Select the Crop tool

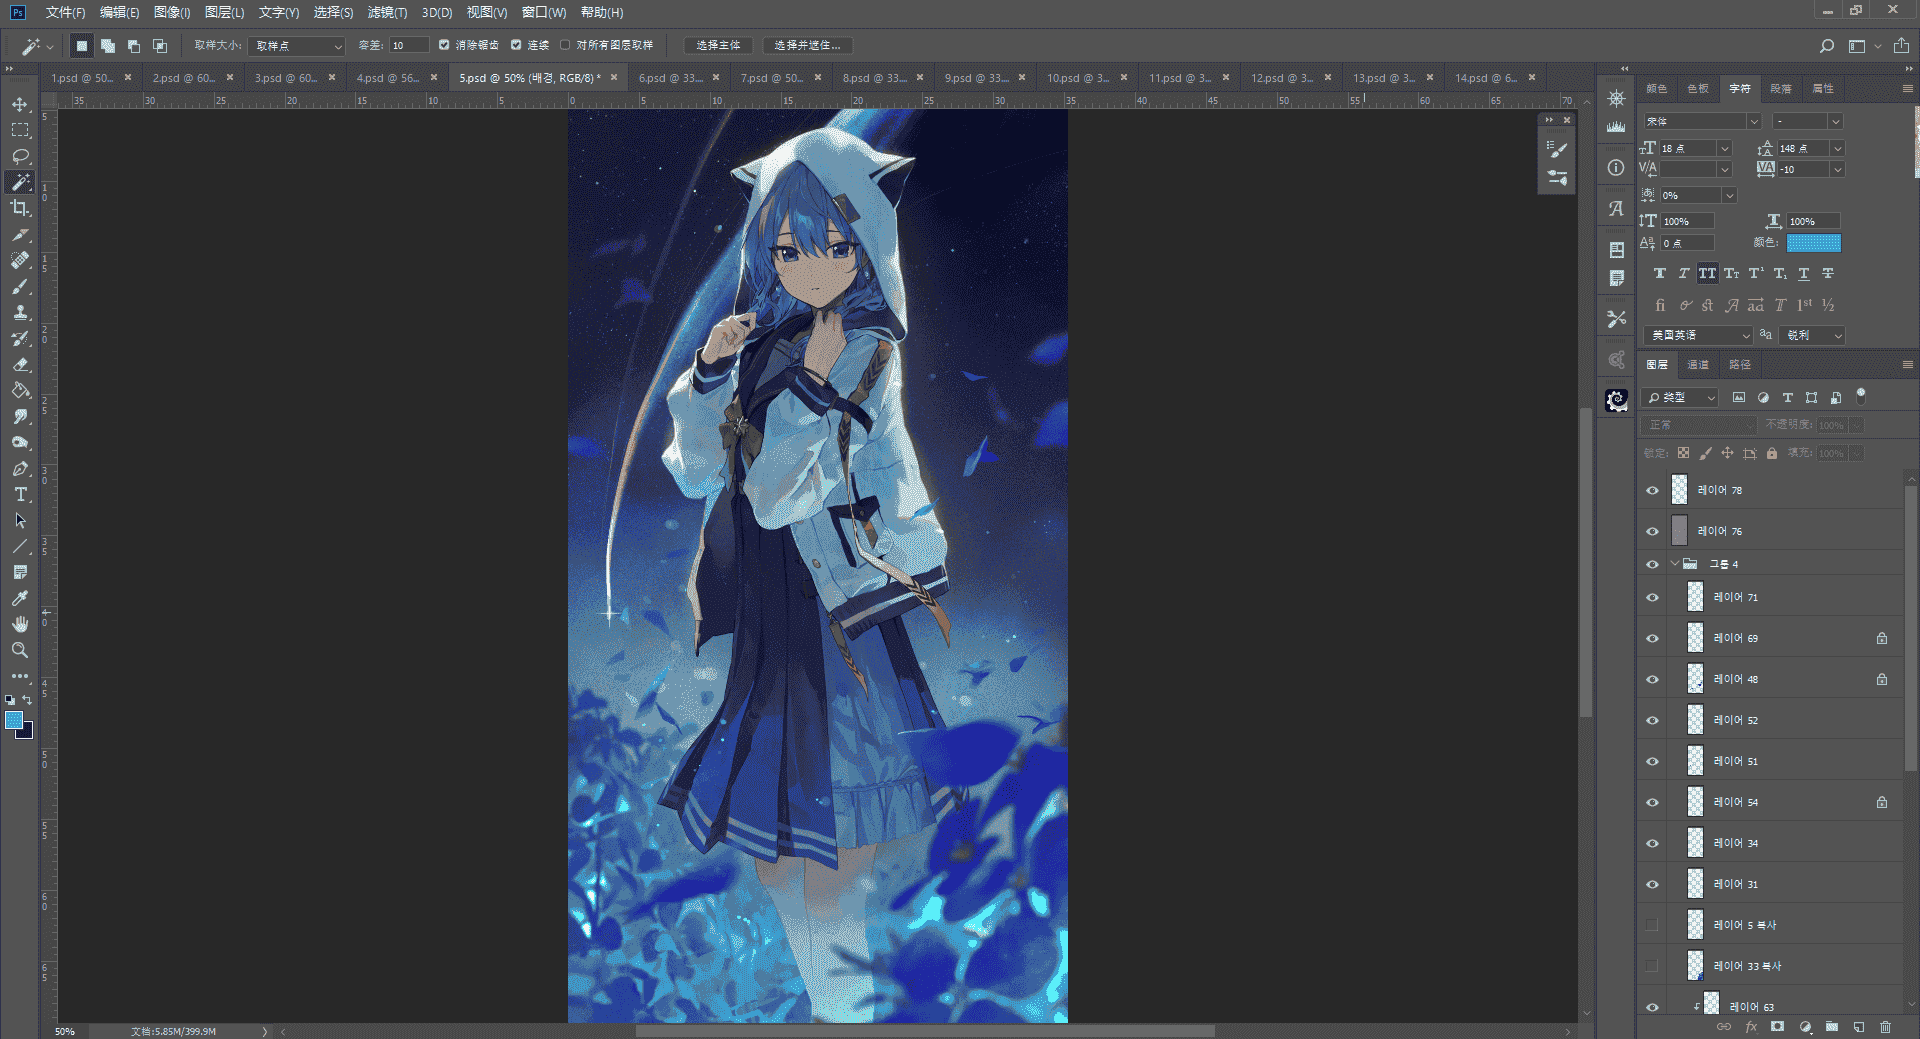tap(20, 208)
